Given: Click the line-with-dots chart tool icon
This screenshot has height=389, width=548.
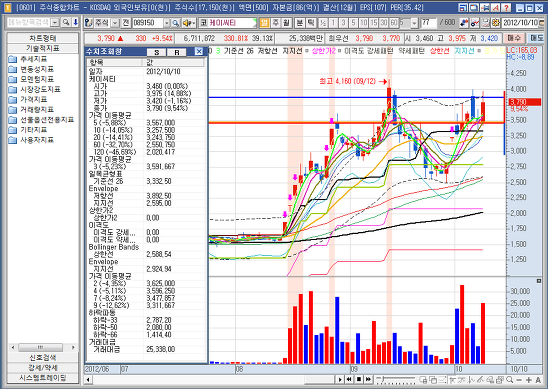Looking at the screenshot, I should 475,23.
